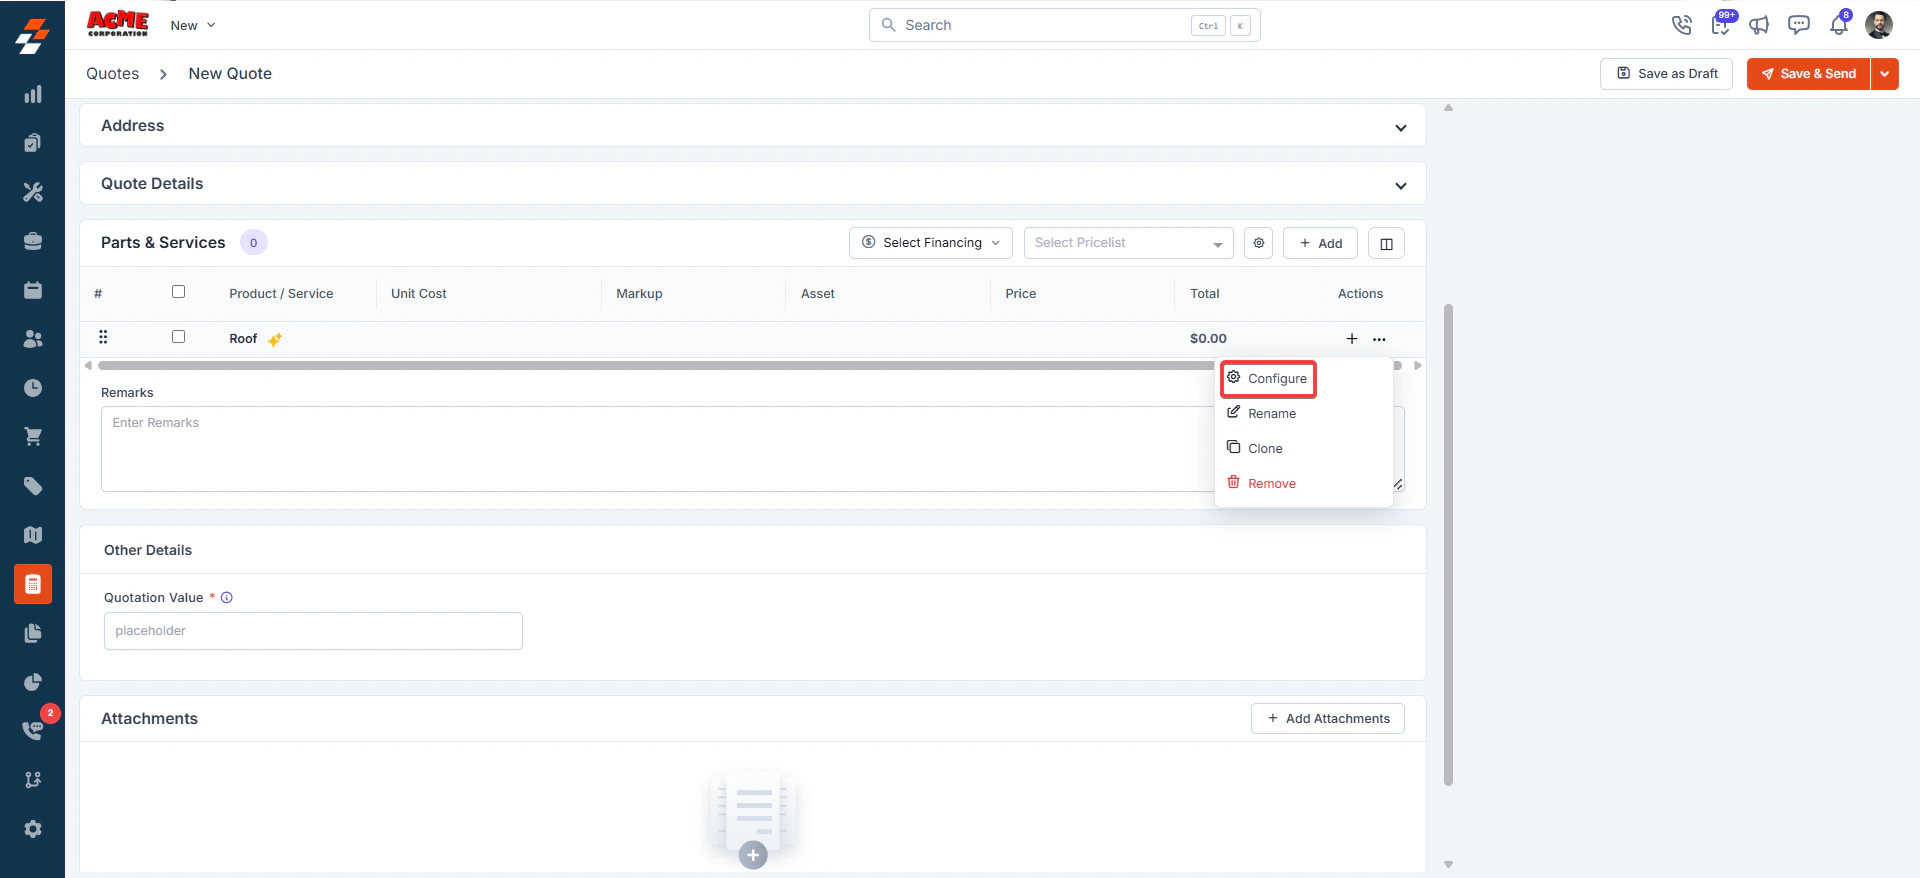Click the attachment upload plus placeholder
1920x878 pixels.
point(753,855)
